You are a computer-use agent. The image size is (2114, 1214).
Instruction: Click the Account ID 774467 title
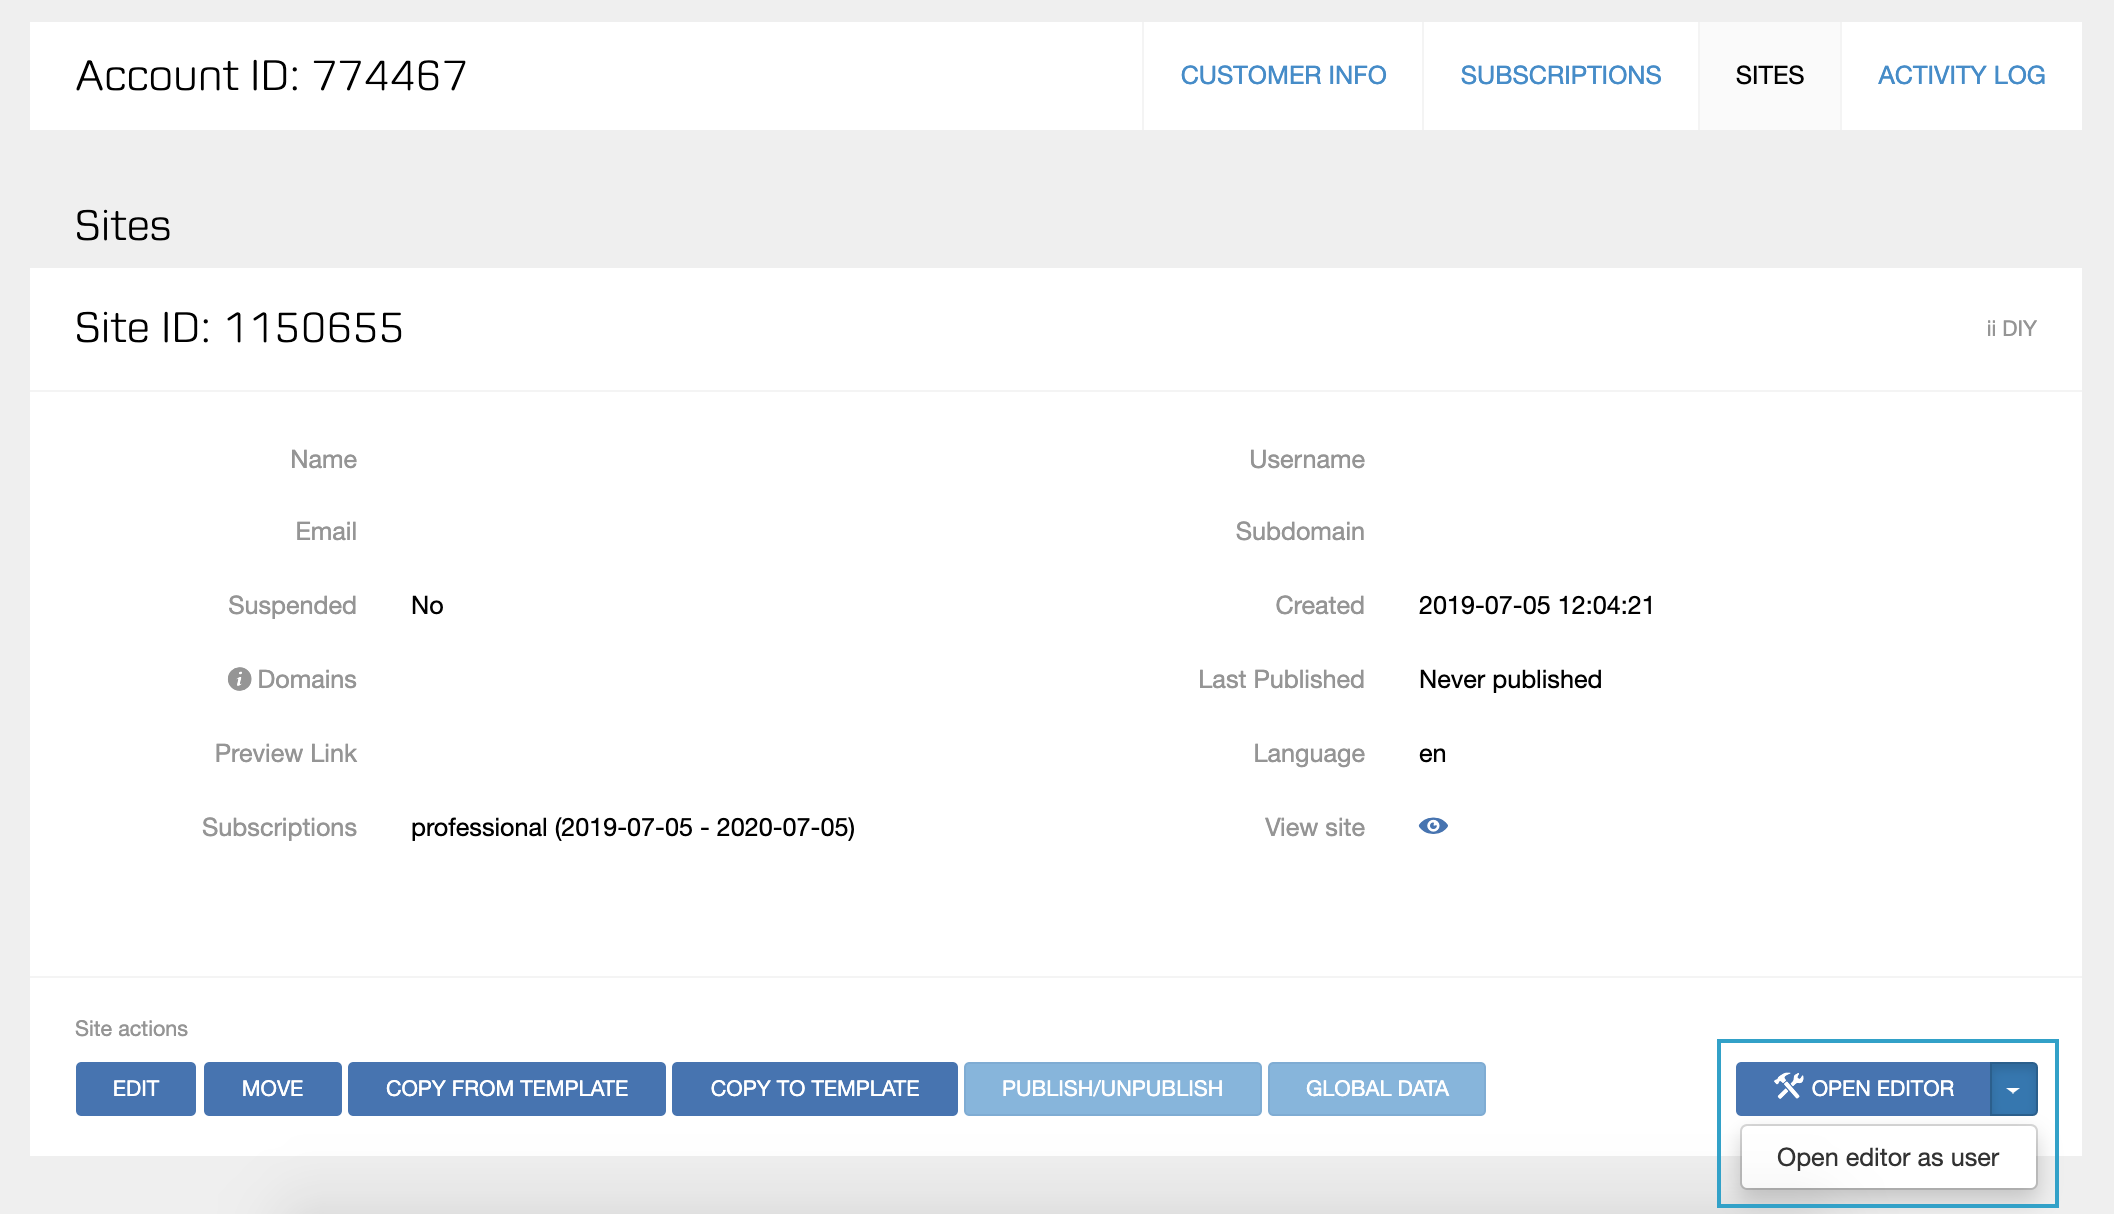(x=271, y=76)
